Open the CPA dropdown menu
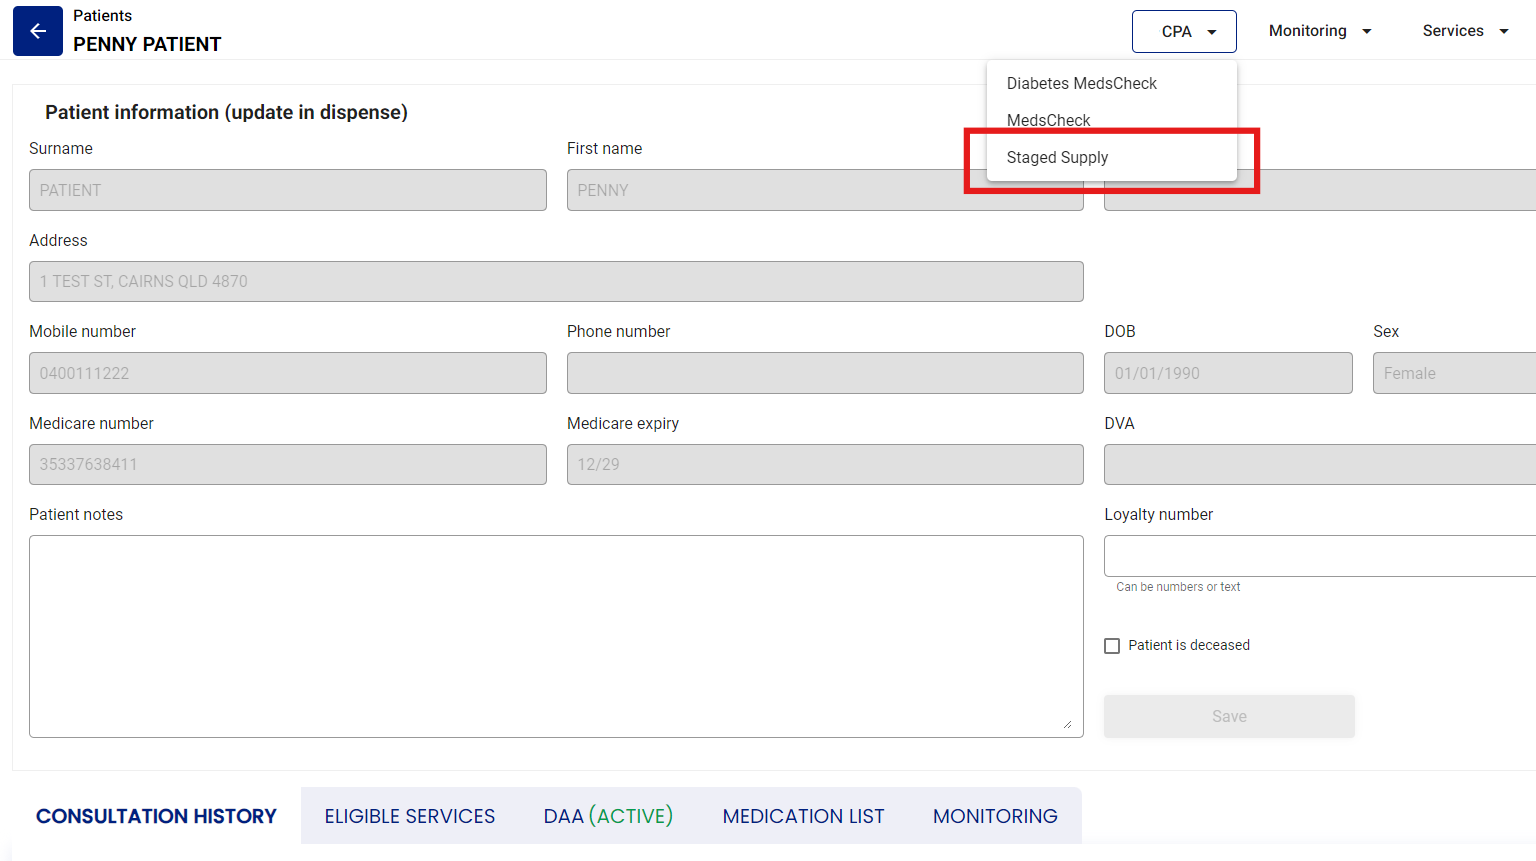Image resolution: width=1536 pixels, height=861 pixels. point(1184,31)
